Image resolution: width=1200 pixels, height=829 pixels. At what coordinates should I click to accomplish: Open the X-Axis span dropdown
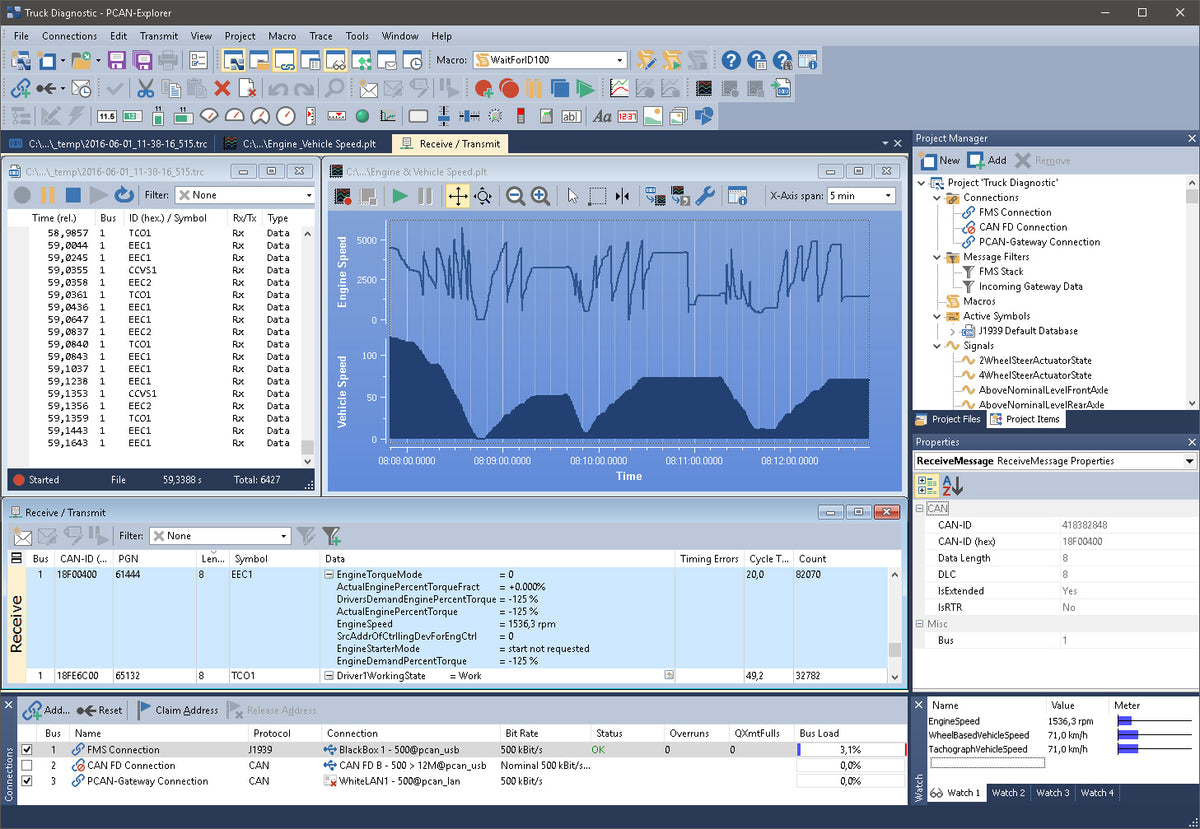(x=884, y=195)
